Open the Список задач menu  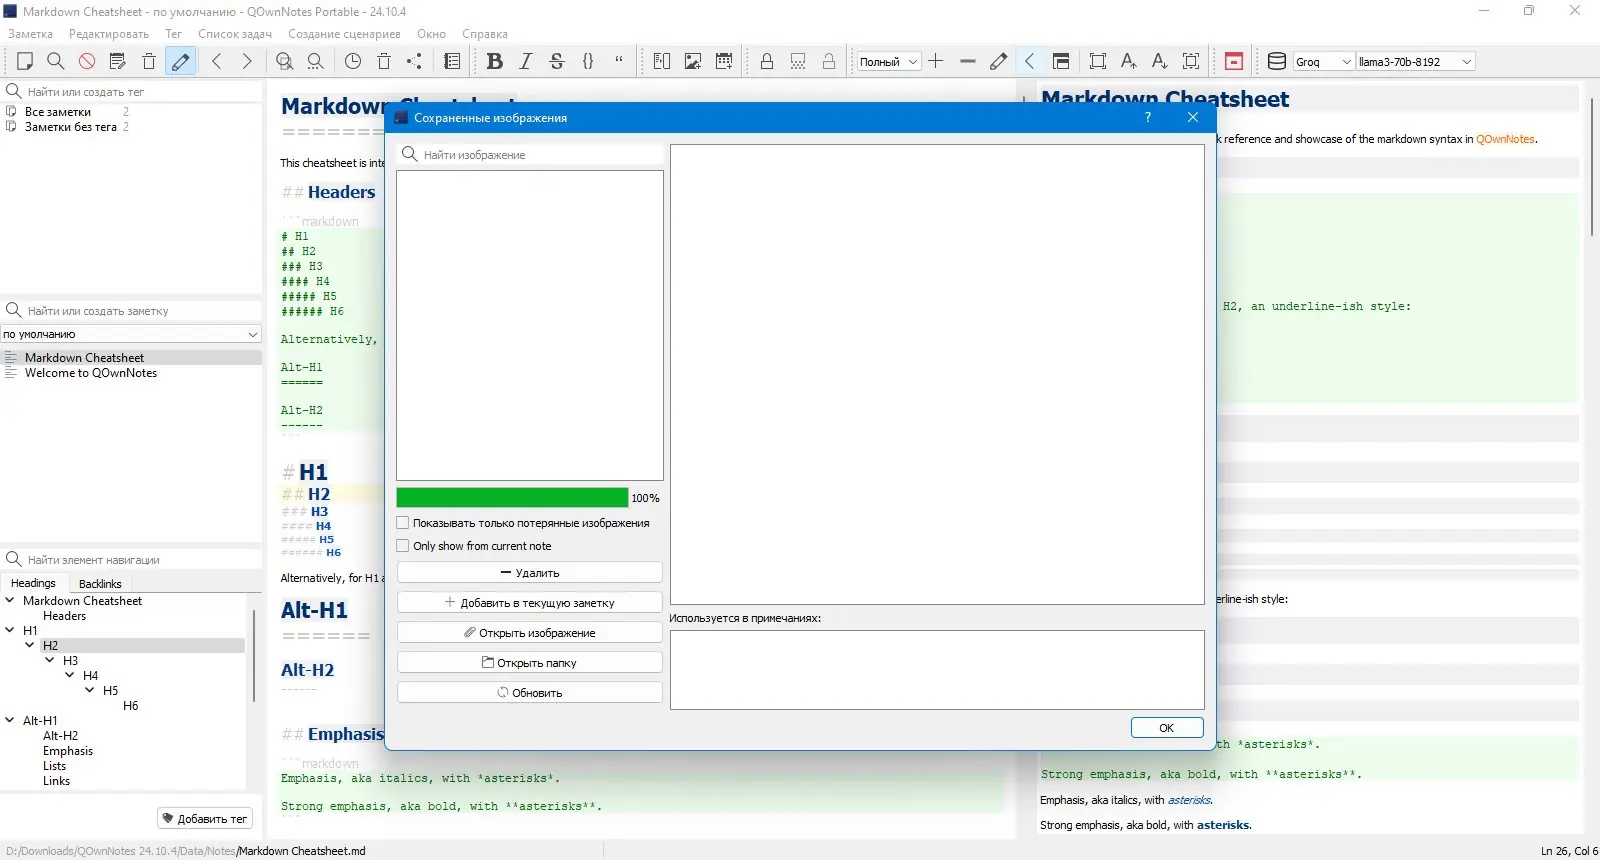tap(235, 34)
